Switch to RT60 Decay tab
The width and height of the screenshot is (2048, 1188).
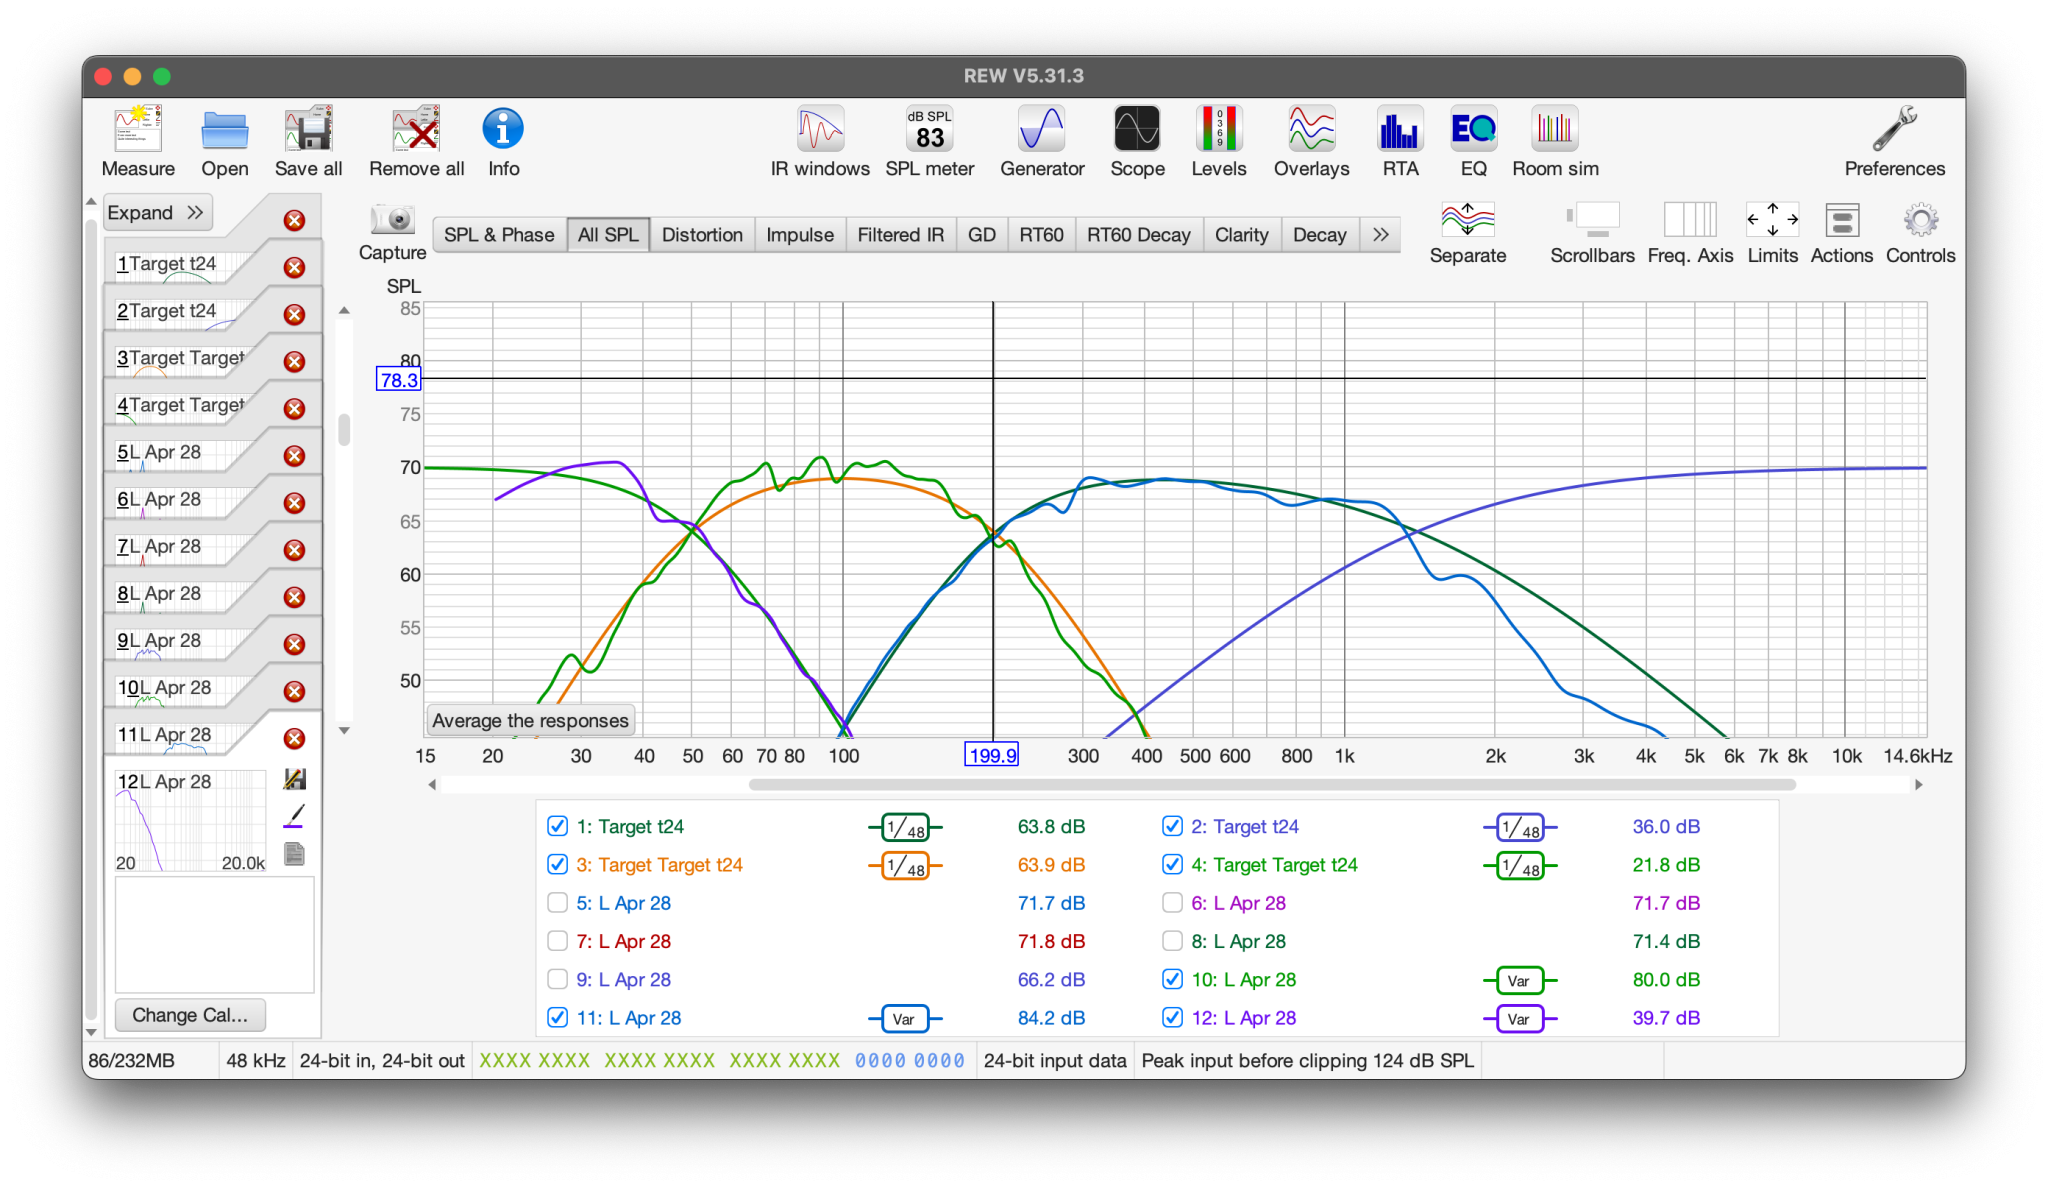pos(1139,234)
